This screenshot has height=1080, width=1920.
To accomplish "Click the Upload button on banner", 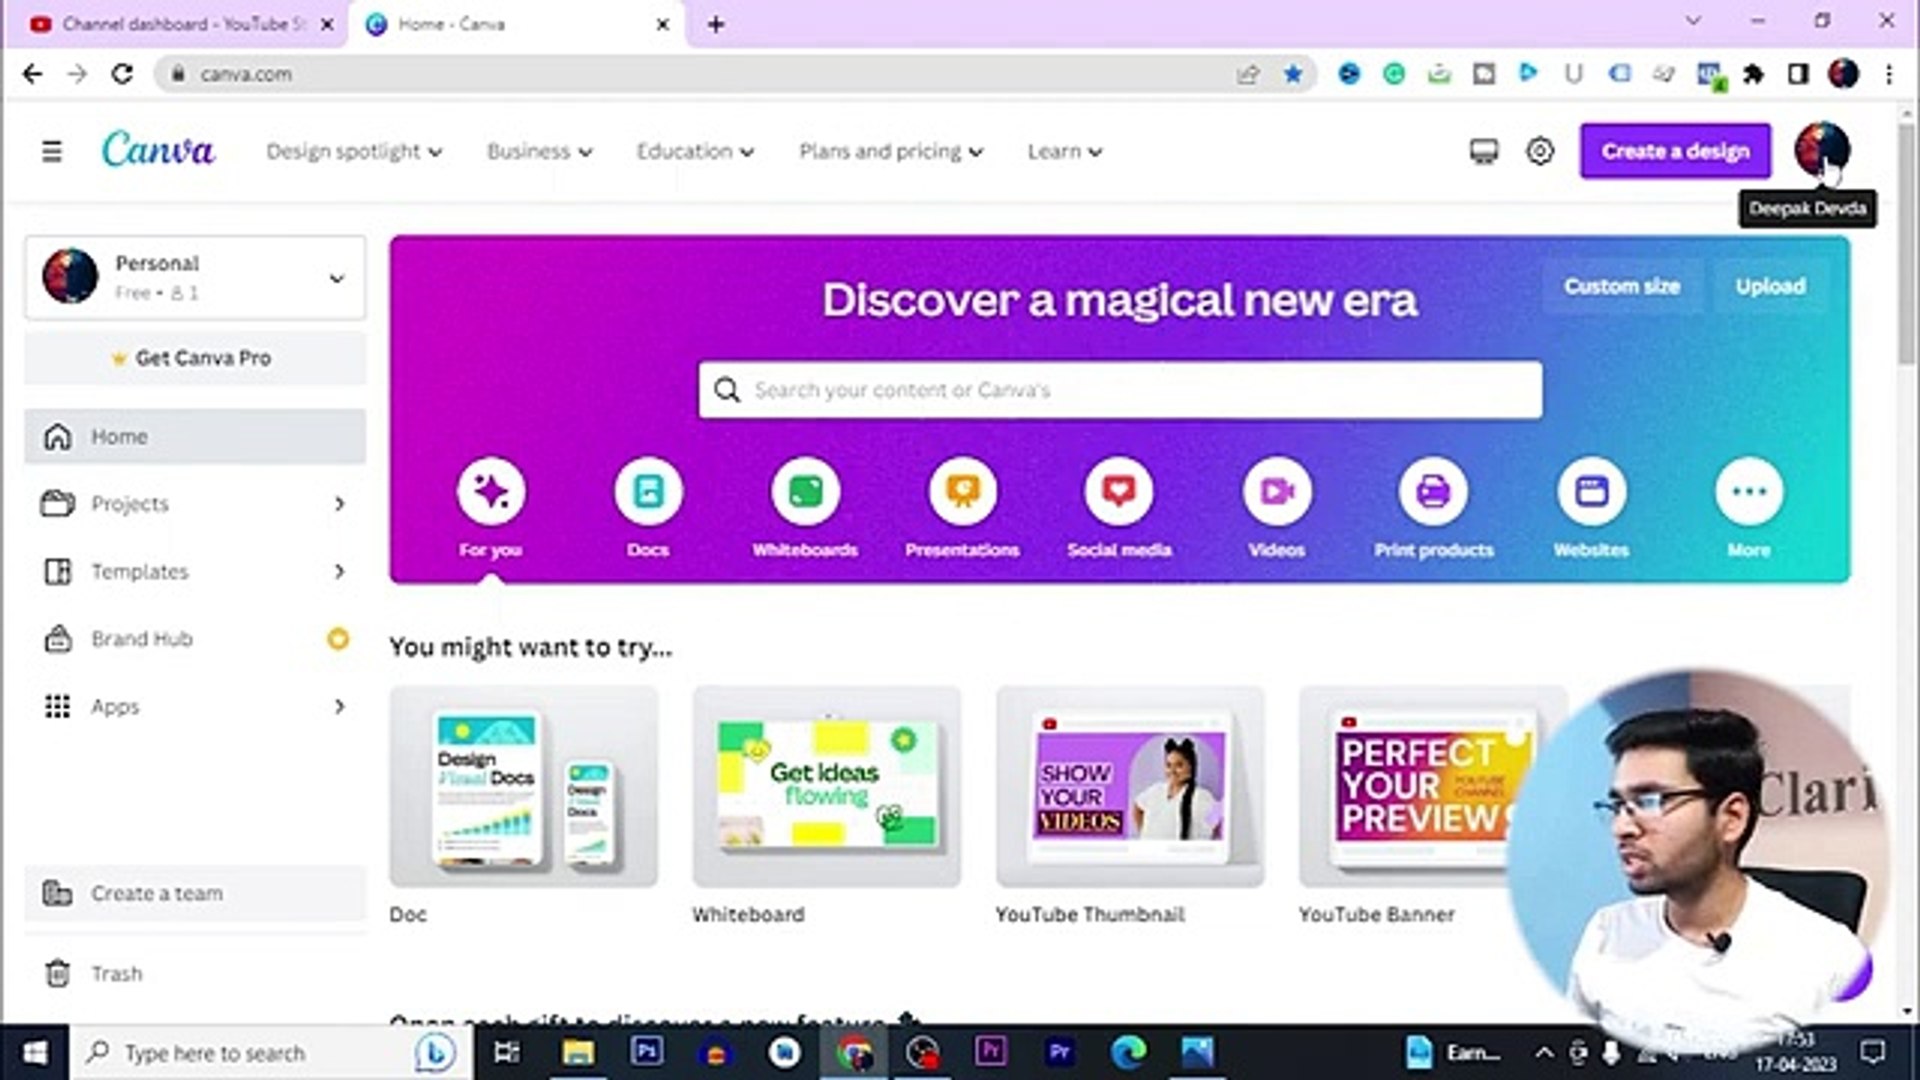I will [x=1770, y=287].
